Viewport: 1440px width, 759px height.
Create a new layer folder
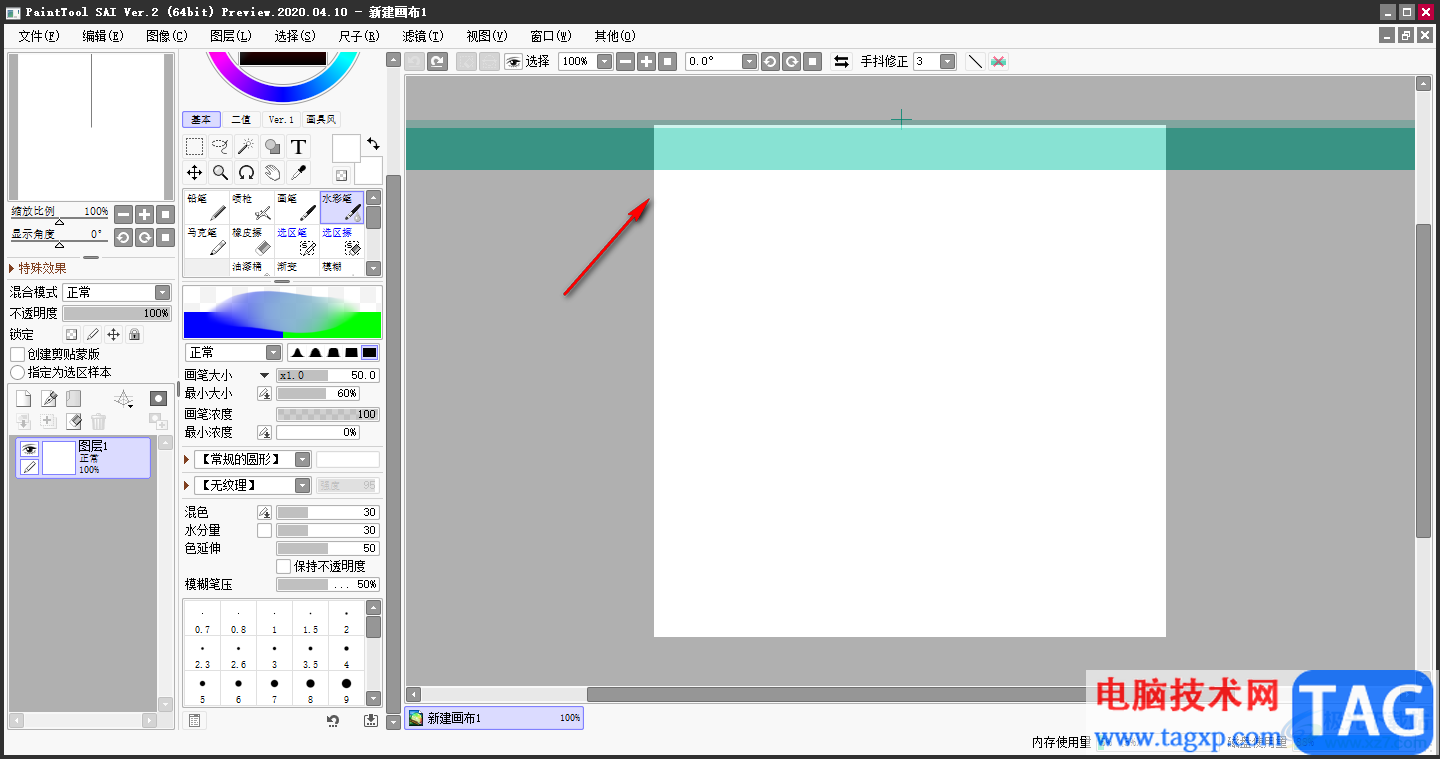(73, 398)
